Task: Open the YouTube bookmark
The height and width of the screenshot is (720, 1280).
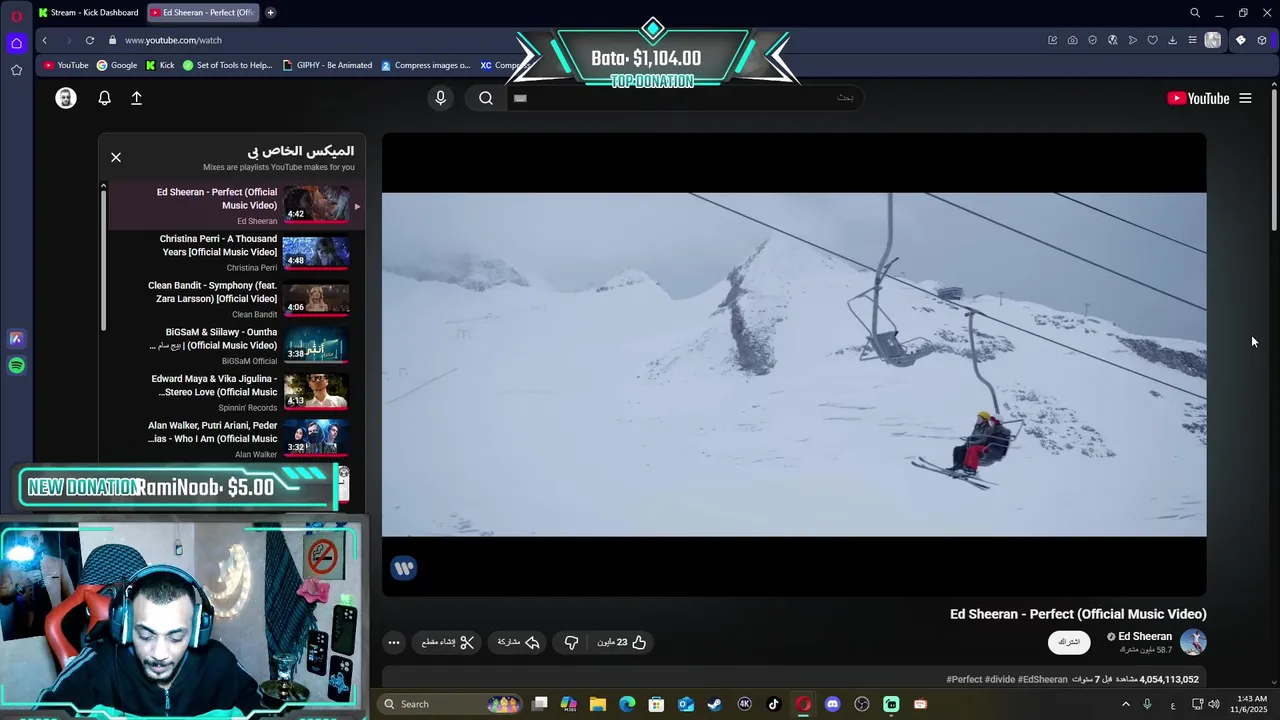Action: 66,65
